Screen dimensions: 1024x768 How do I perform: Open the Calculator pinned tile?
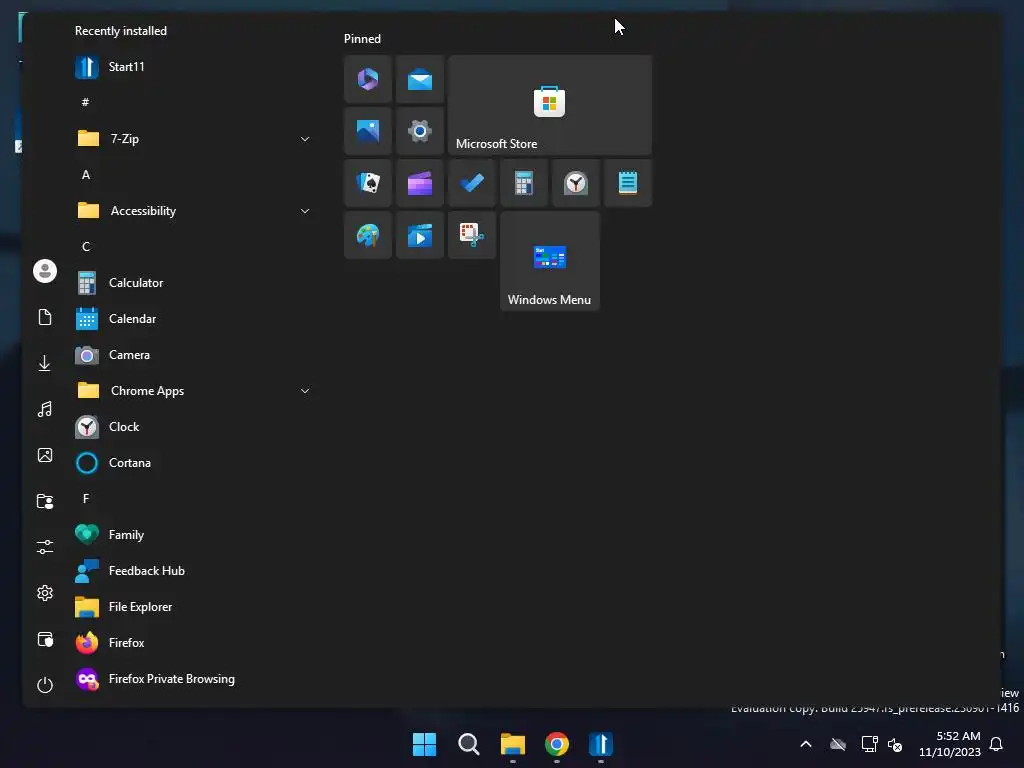pyautogui.click(x=524, y=184)
